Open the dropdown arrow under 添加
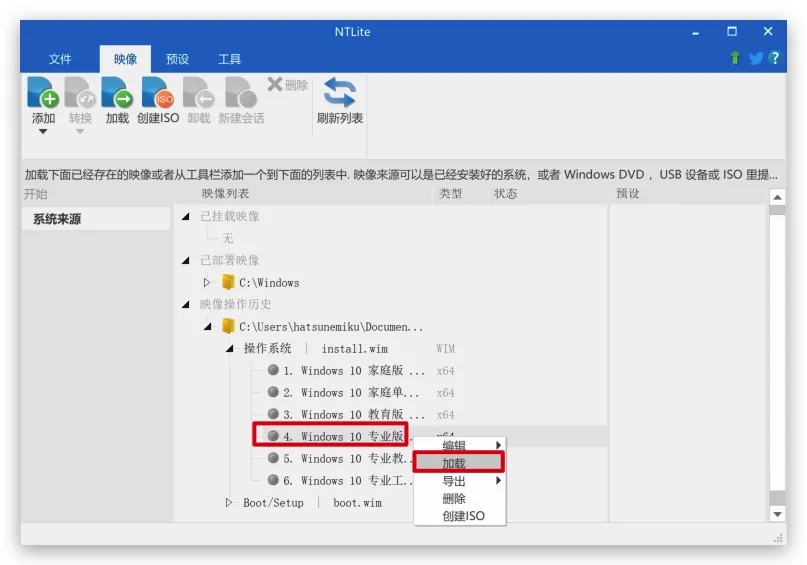Image resolution: width=807 pixels, height=565 pixels. [43, 132]
